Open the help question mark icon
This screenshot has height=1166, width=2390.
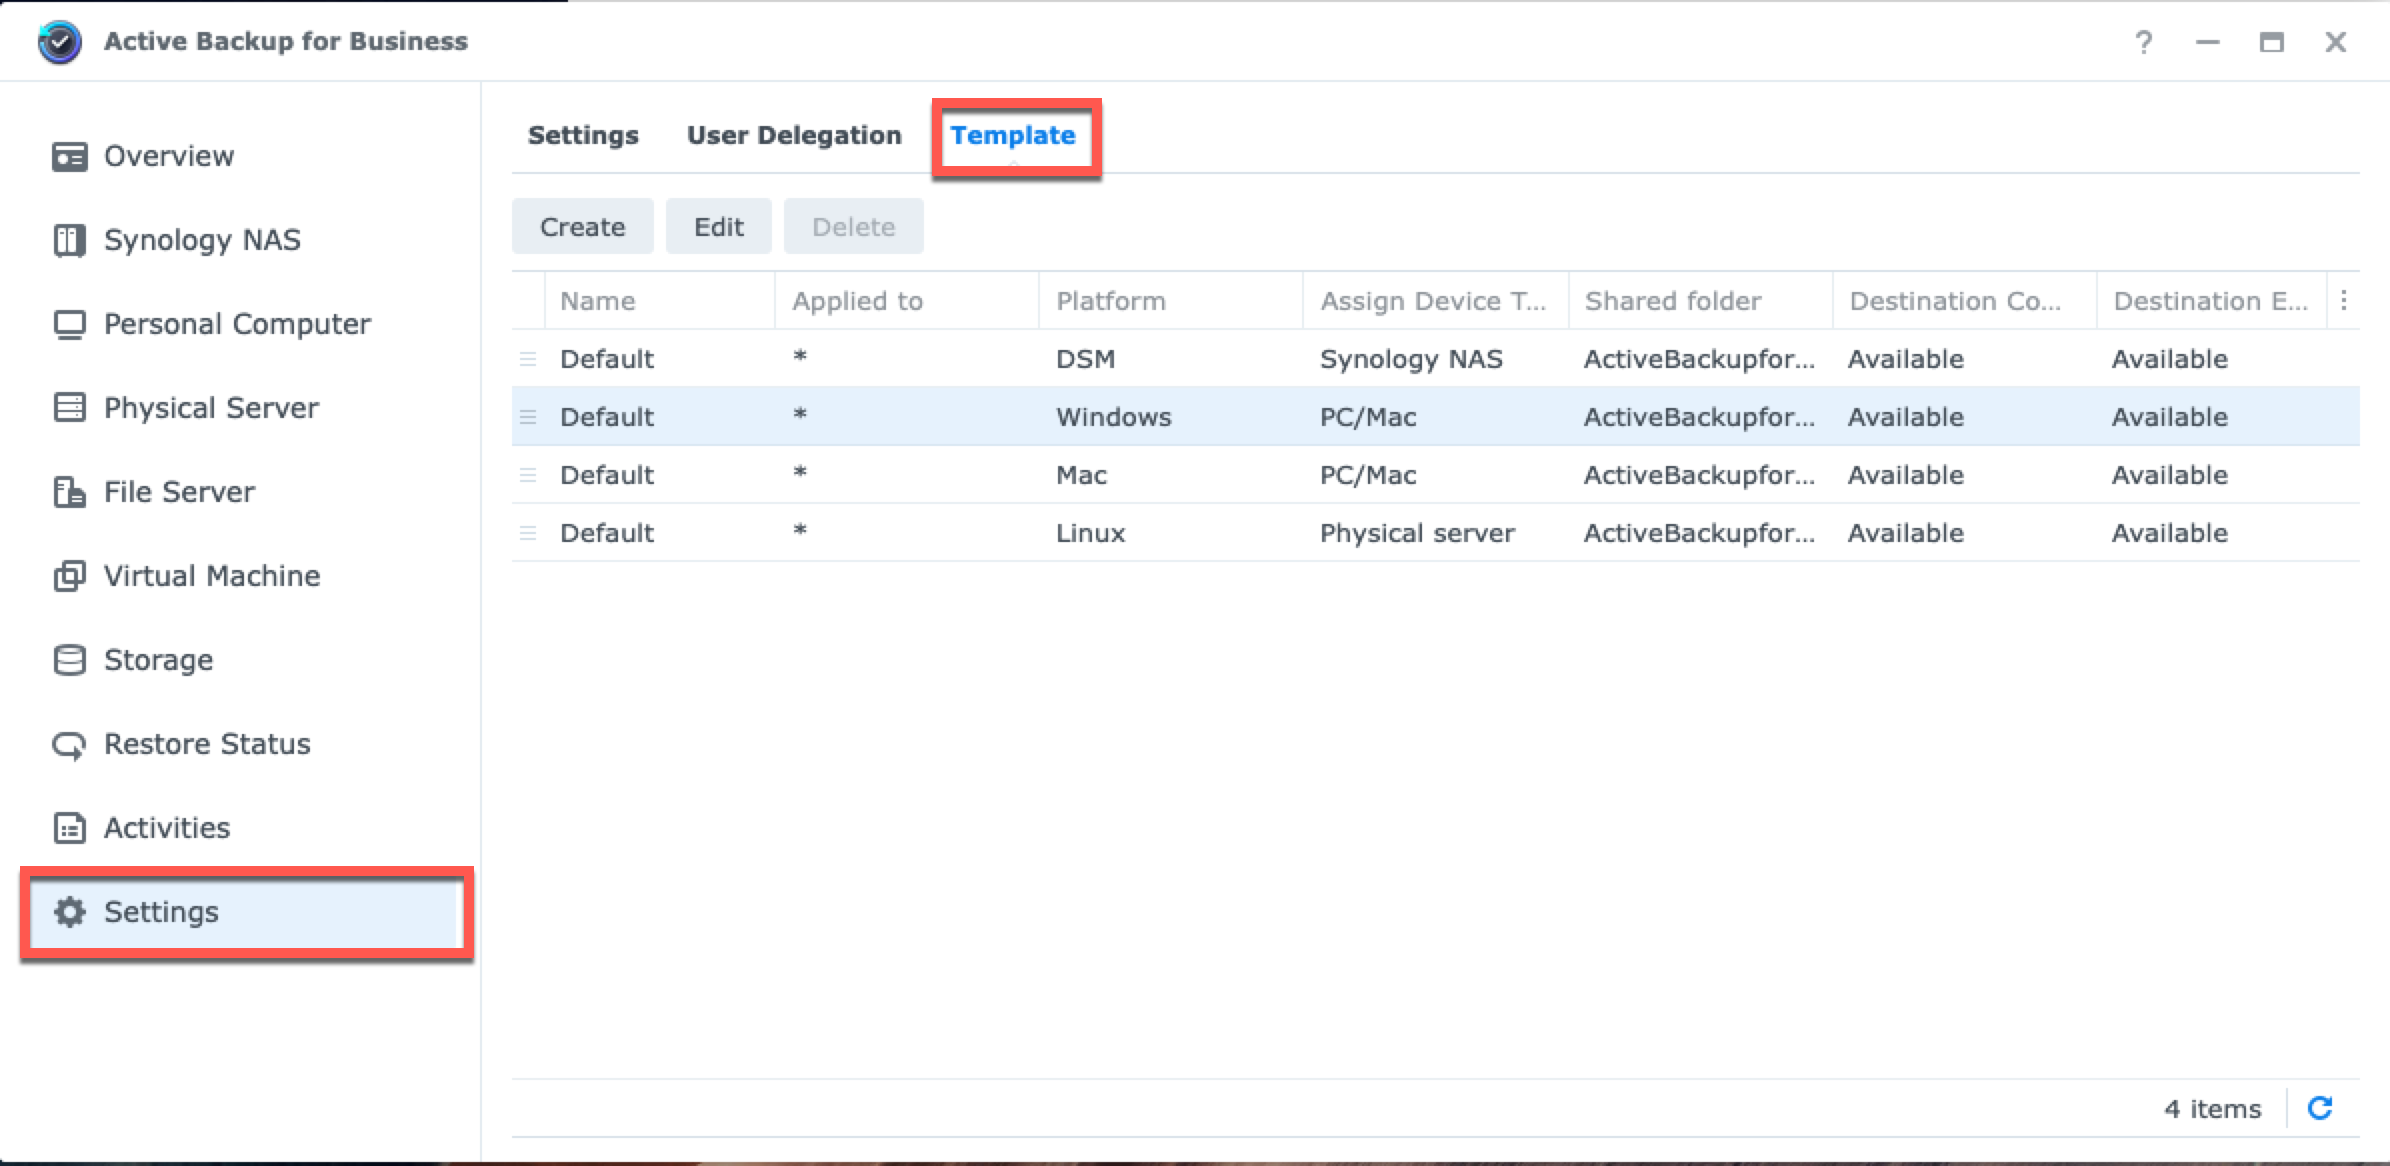2143,42
